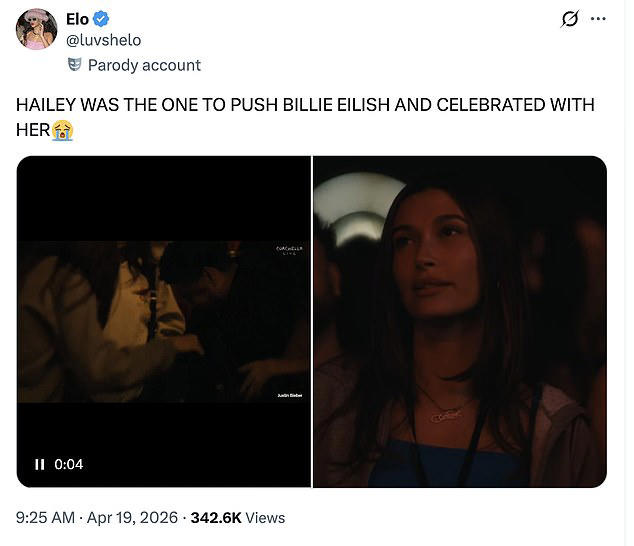Open the @luvshelo handle link
Viewport: 634px width, 546px height.
tap(104, 40)
